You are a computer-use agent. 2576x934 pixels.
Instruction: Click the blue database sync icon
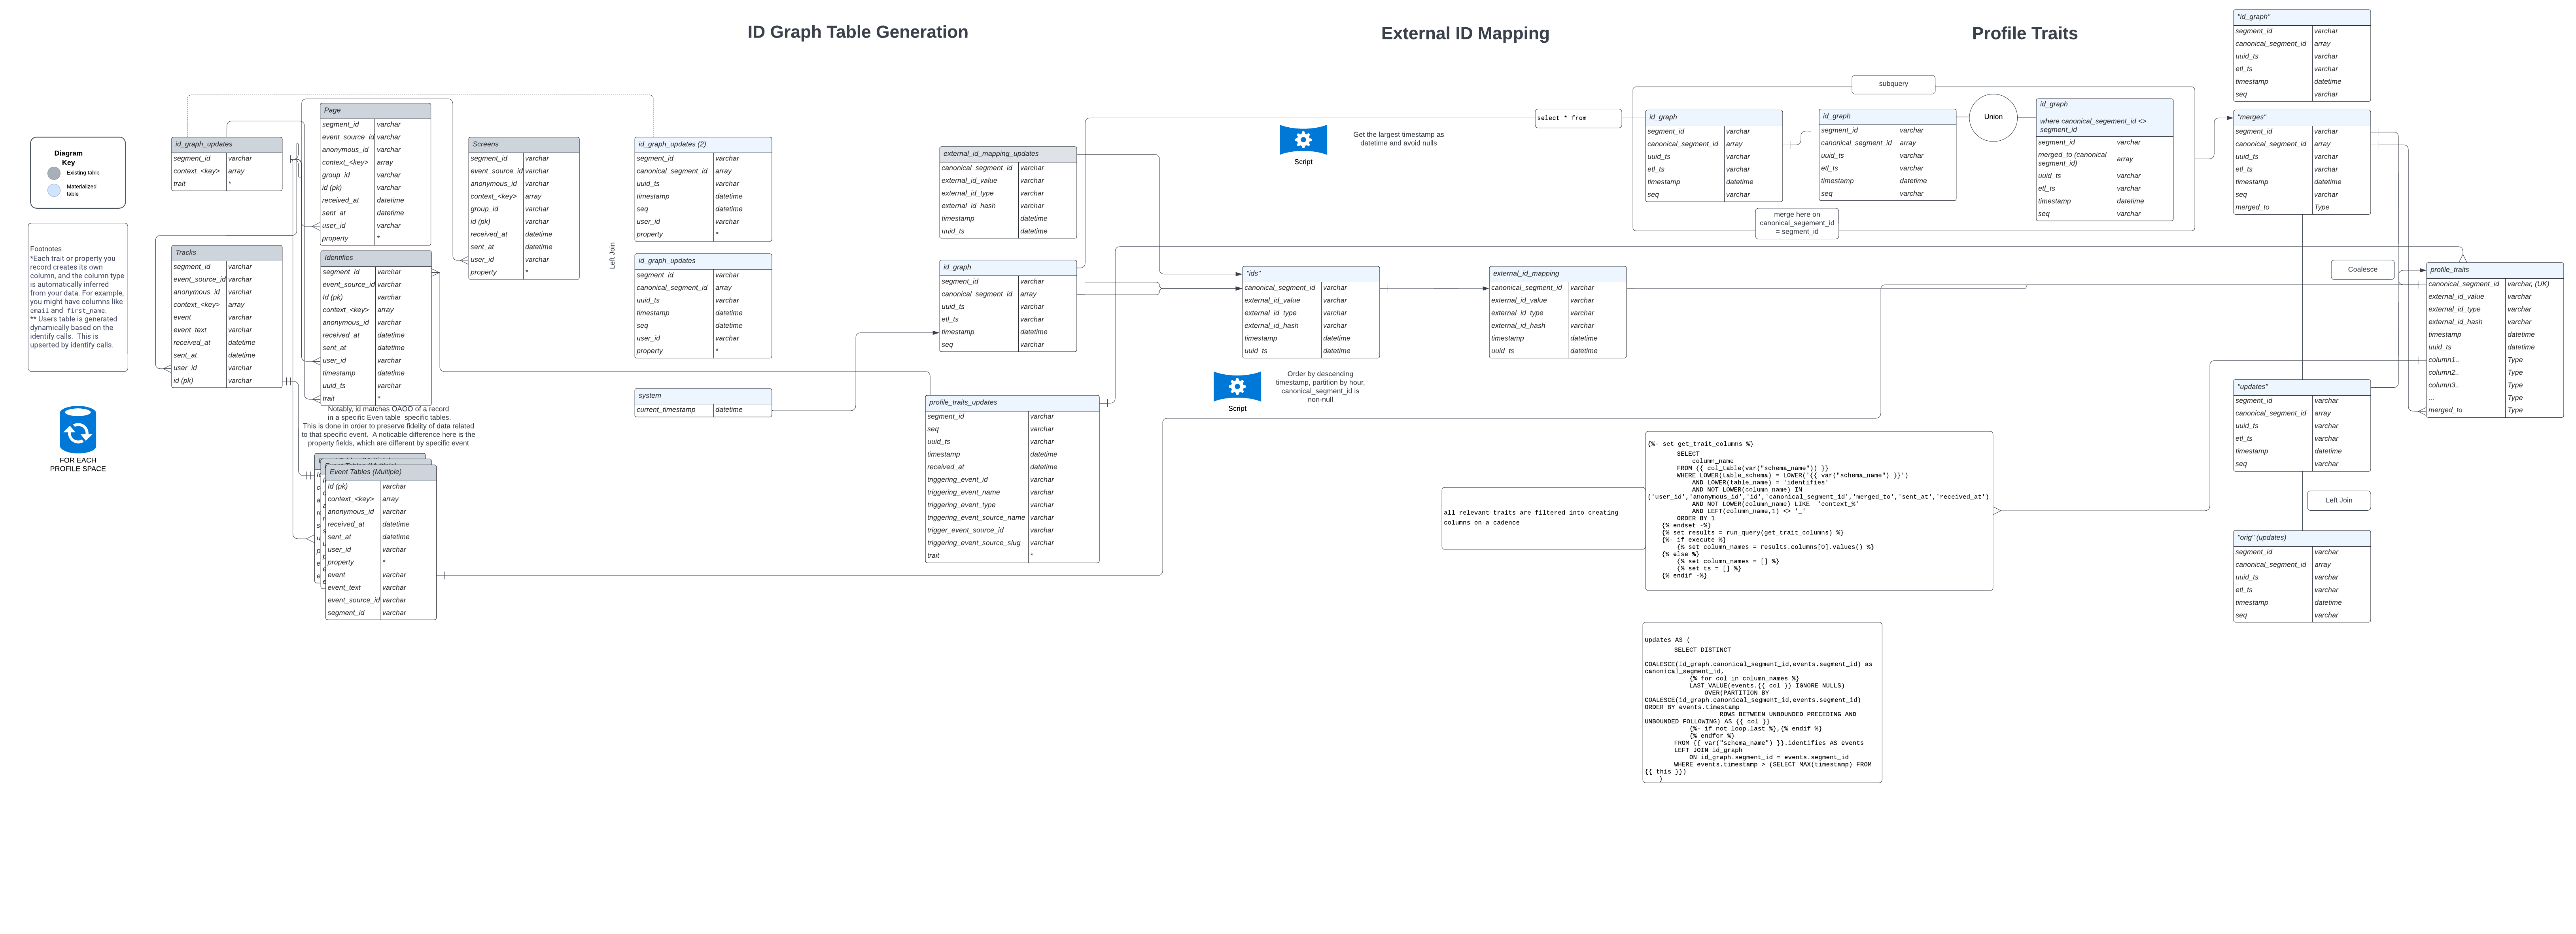(78, 430)
